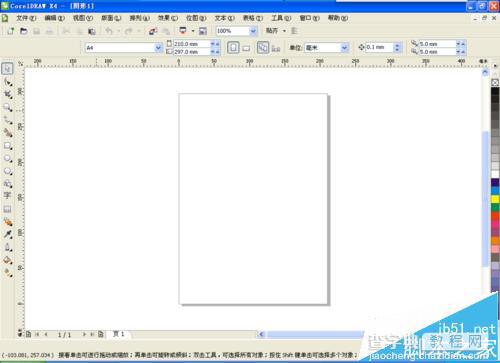Open the paper size A4 dropdown

[158, 48]
